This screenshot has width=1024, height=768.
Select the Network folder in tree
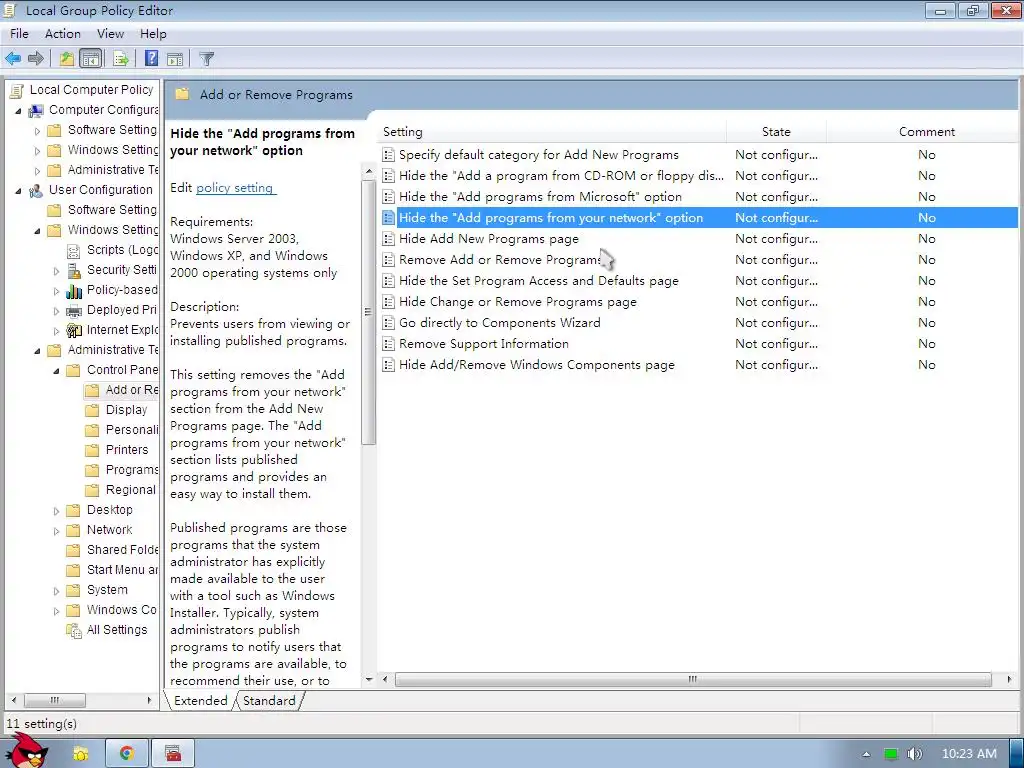[x=99, y=530]
